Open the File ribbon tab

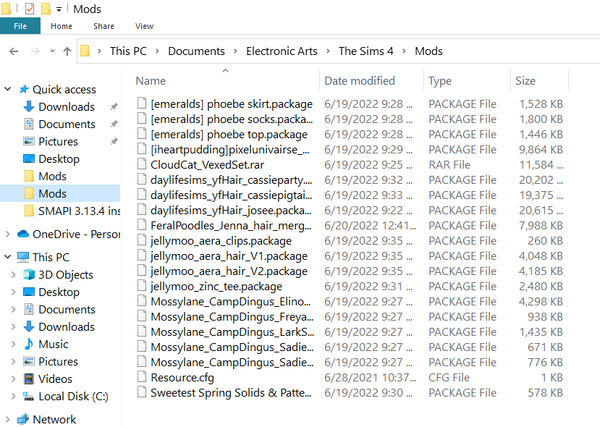pos(20,26)
